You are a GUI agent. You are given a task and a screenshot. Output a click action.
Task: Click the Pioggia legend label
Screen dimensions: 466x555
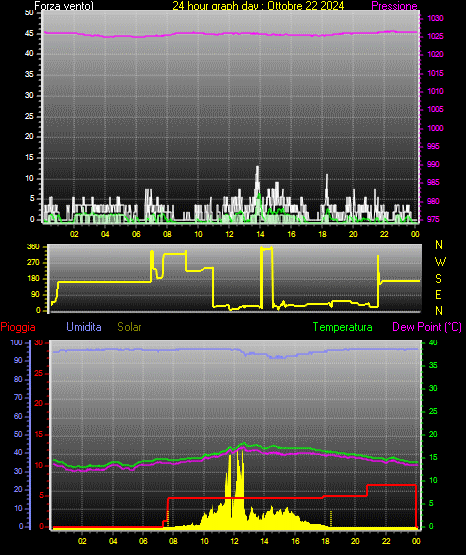[x=18, y=327]
